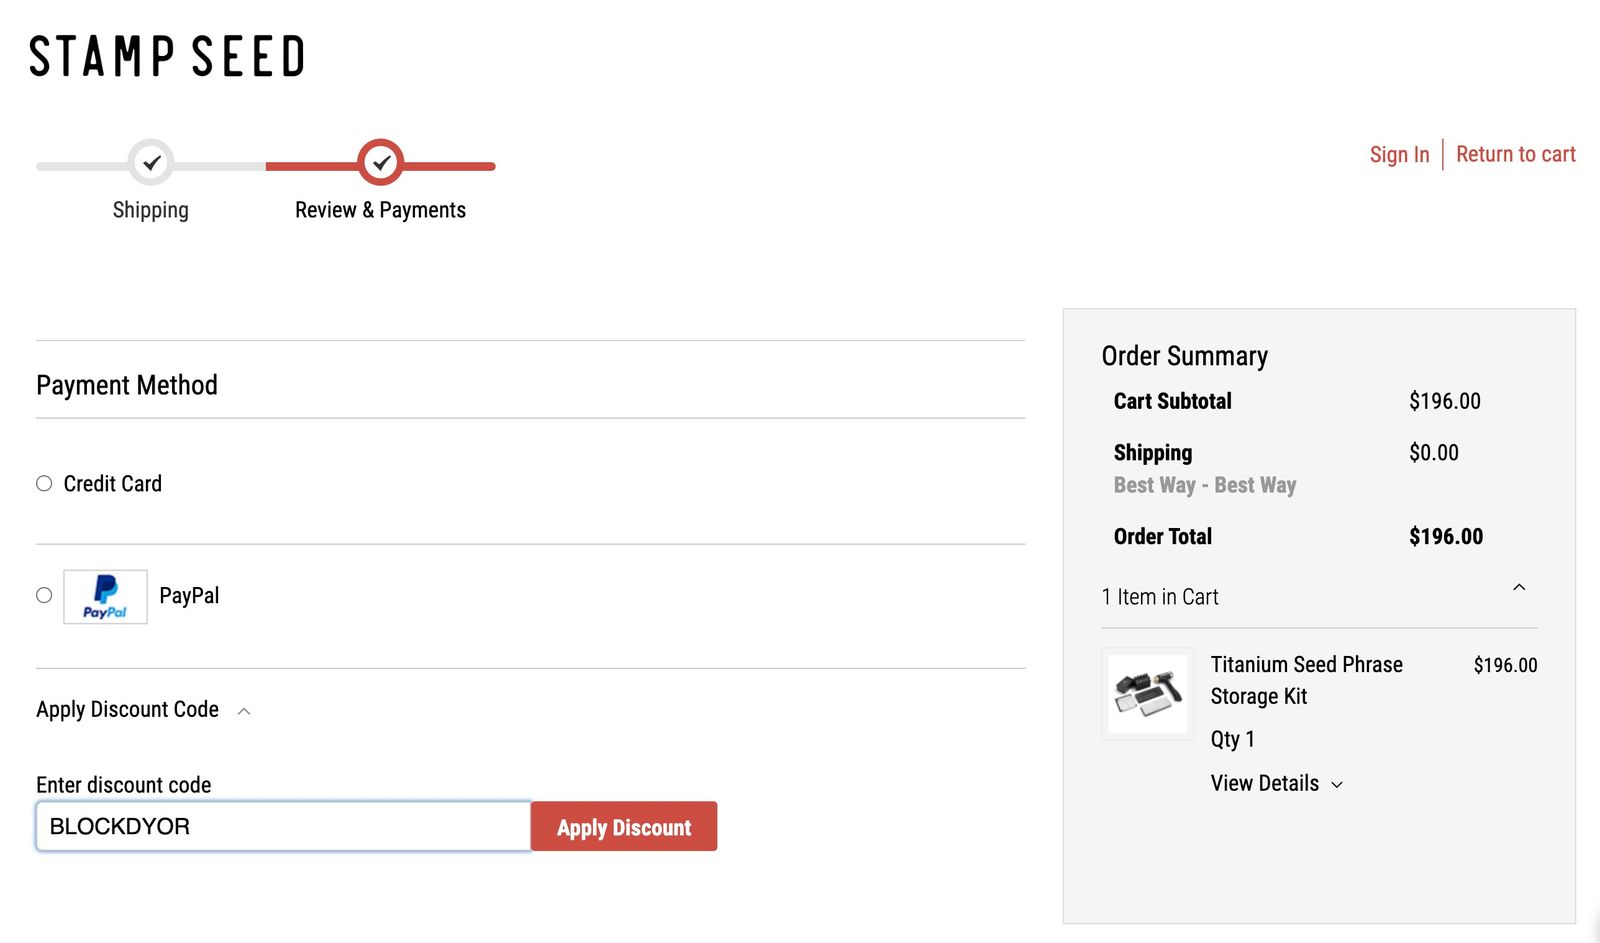The height and width of the screenshot is (943, 1600).
Task: Click the discount code input field
Action: (283, 827)
